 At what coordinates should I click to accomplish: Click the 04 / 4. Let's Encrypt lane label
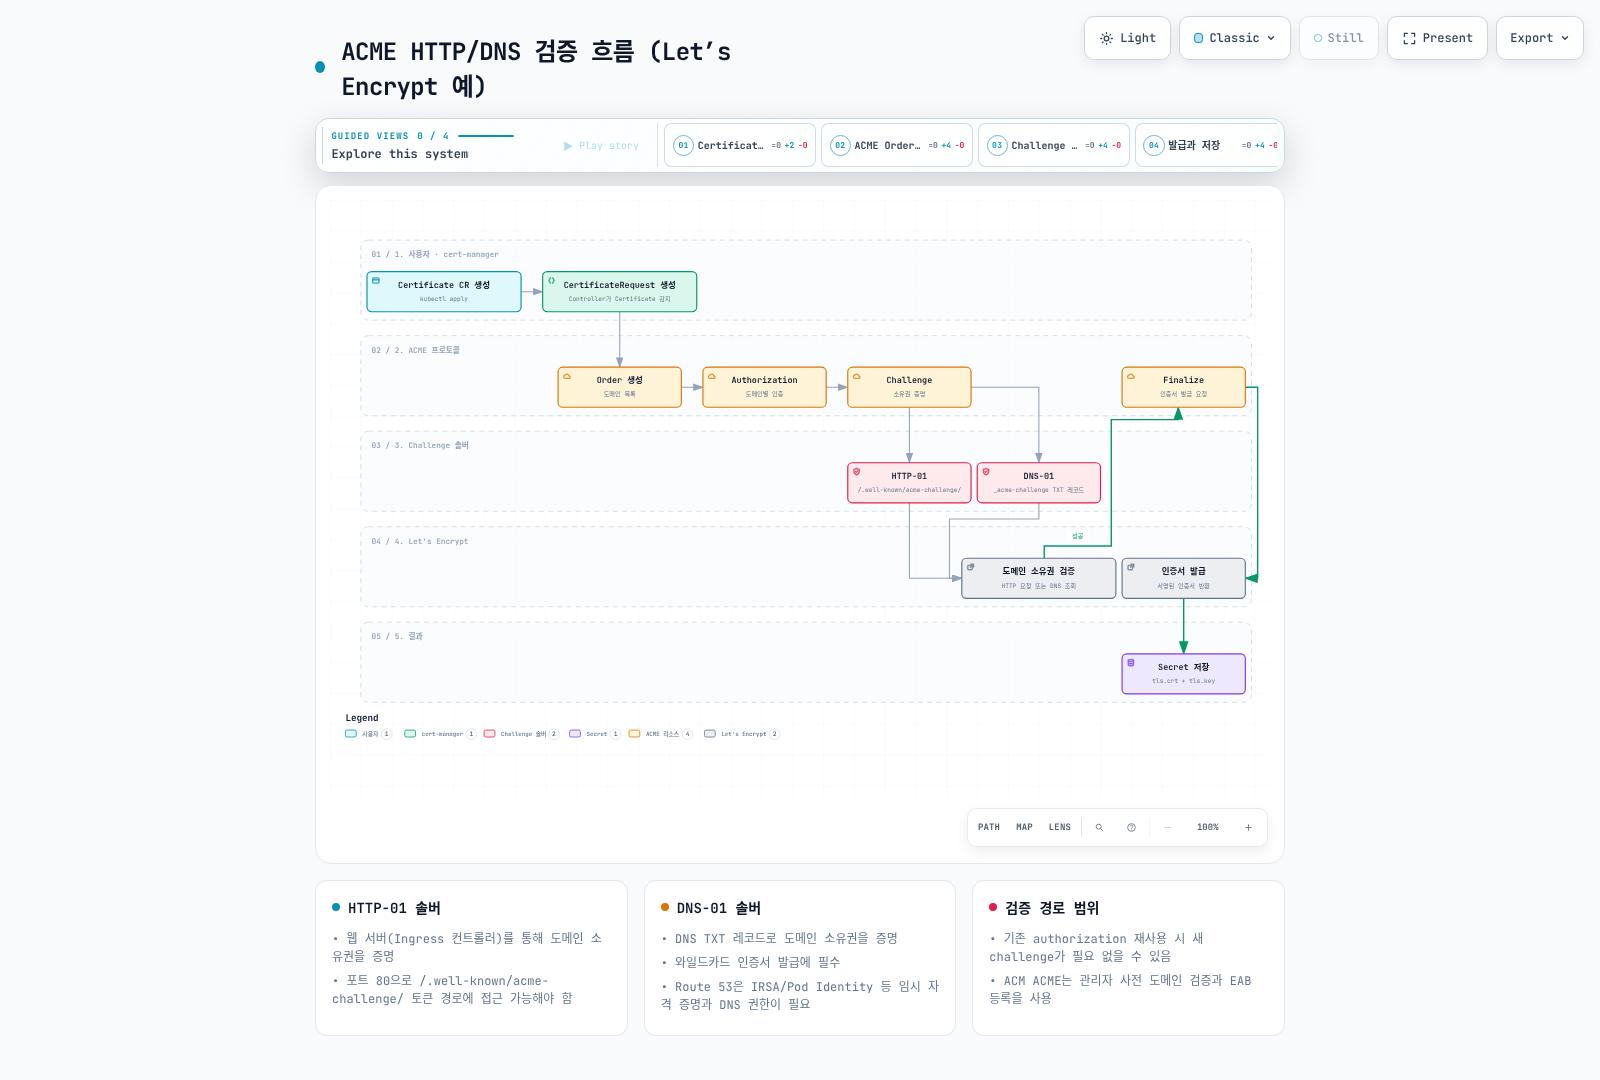pos(420,541)
